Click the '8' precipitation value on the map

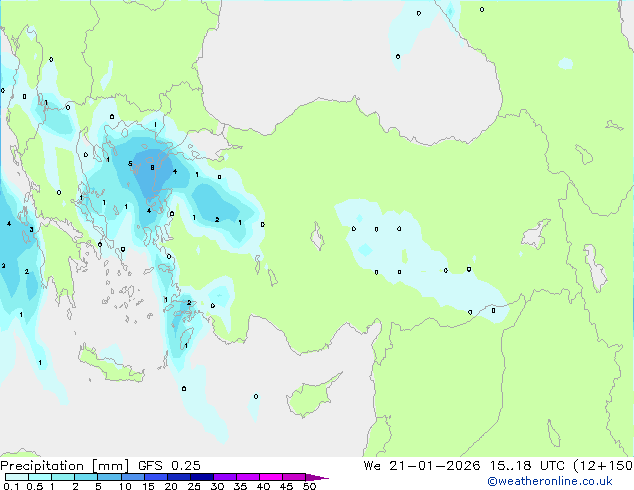(152, 167)
